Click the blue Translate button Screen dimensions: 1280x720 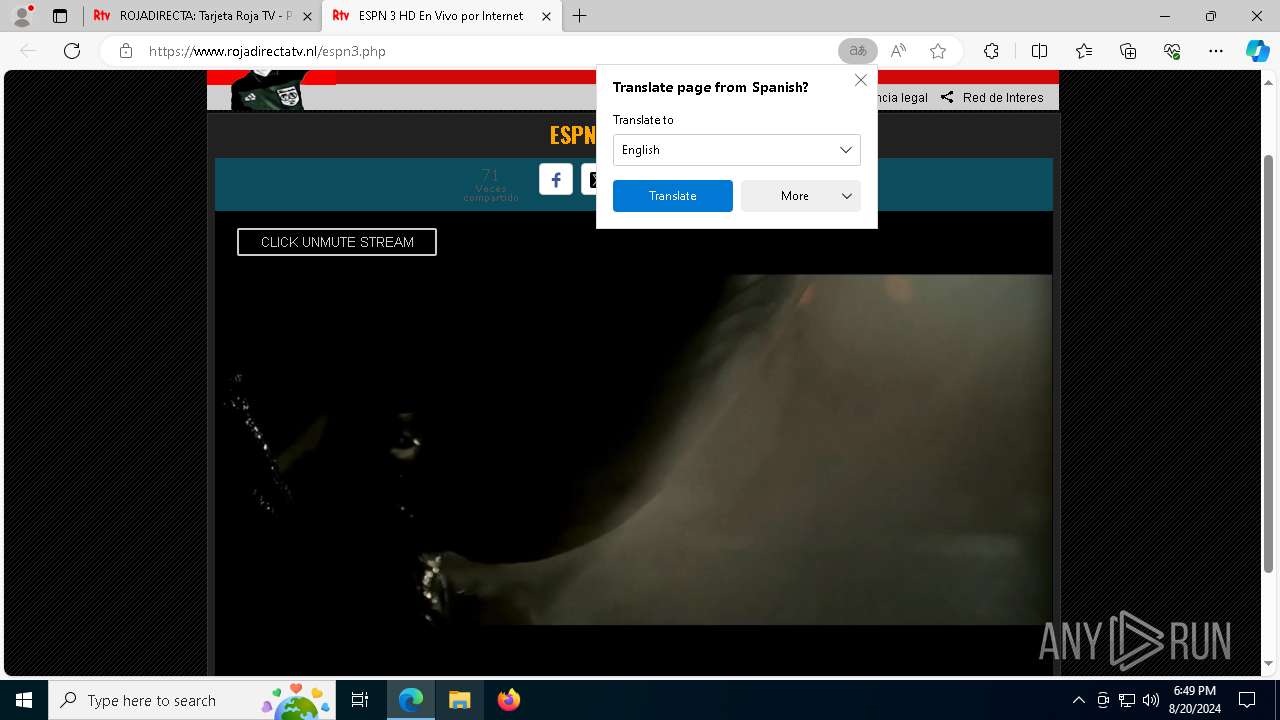pos(673,196)
